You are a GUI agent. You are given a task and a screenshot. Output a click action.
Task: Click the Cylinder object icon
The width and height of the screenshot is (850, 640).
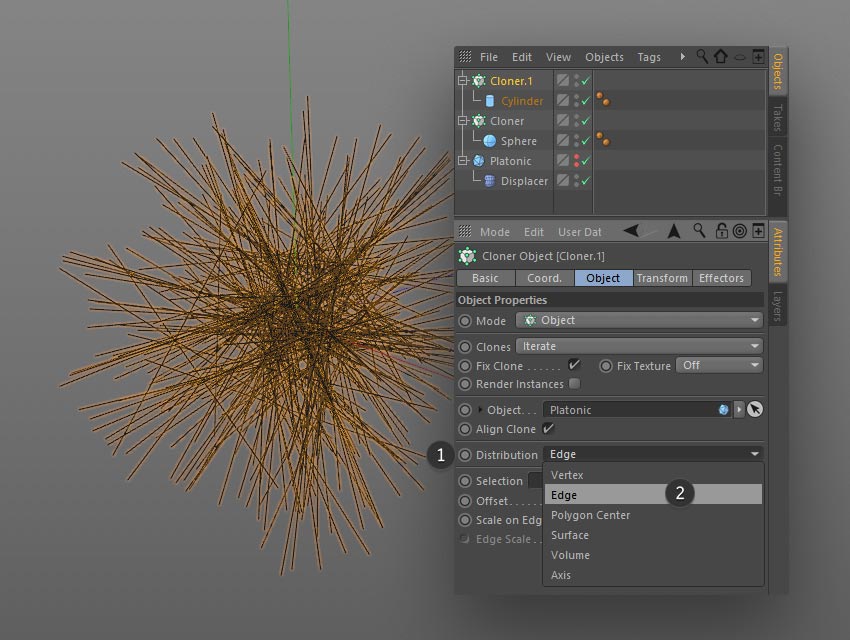coord(490,101)
